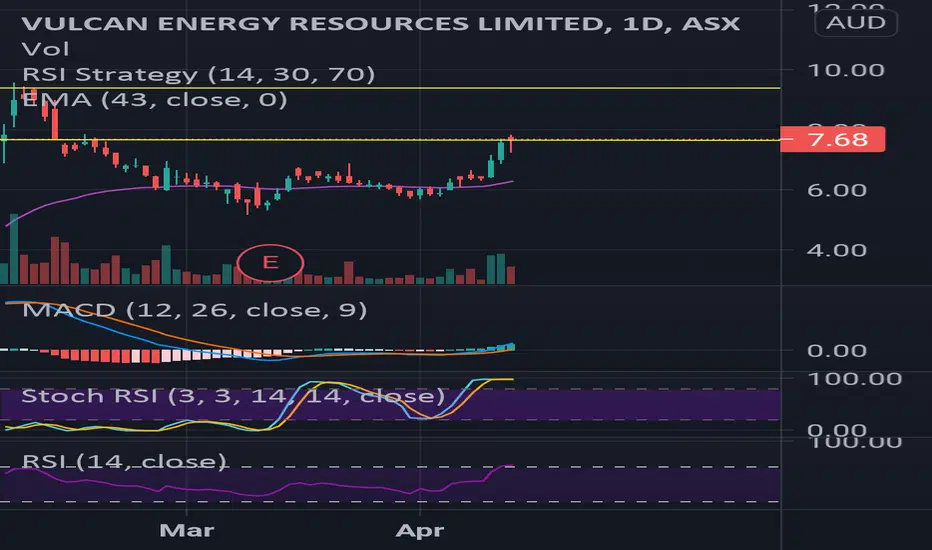The image size is (932, 550).
Task: Click the latest red candlestick
Action: (511, 144)
